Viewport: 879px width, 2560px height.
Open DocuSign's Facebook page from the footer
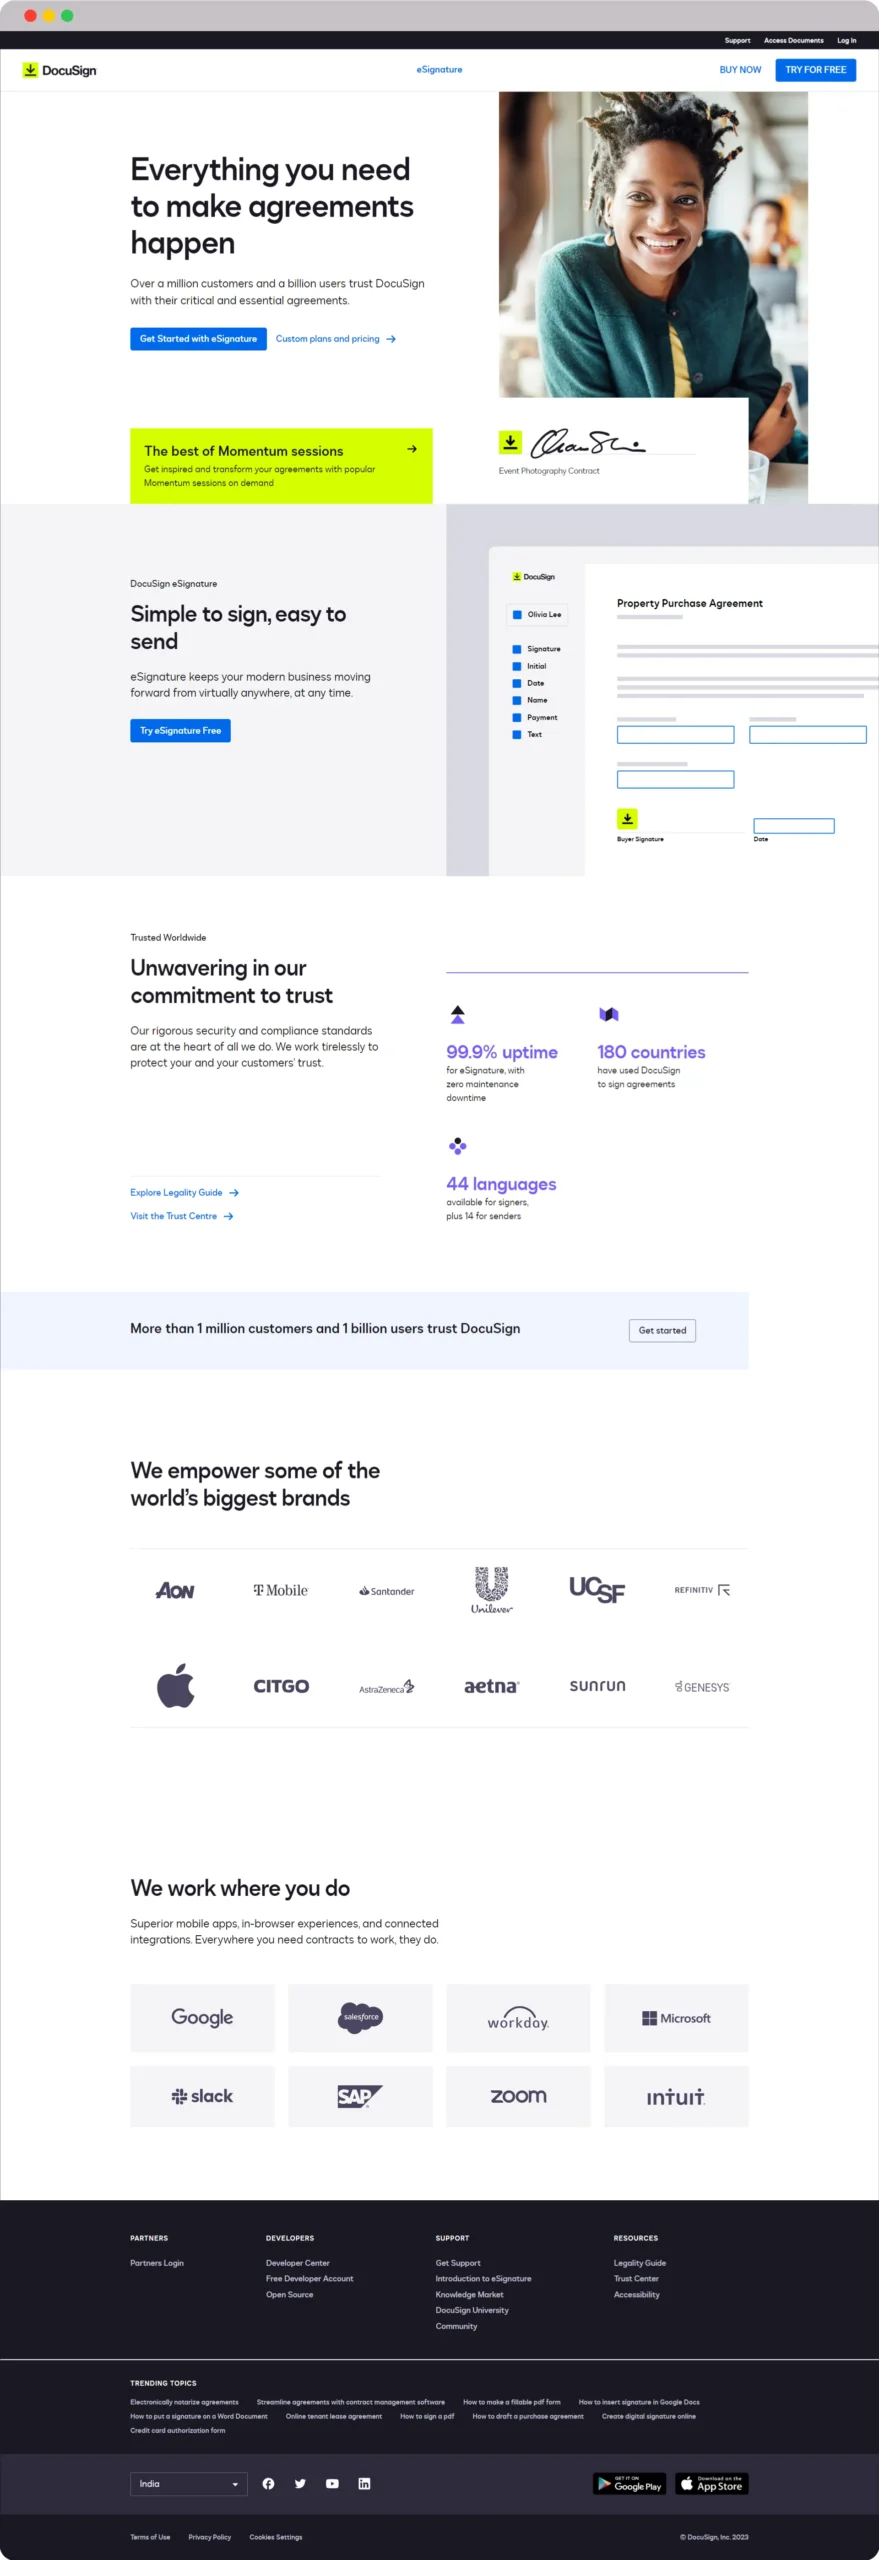click(268, 2483)
